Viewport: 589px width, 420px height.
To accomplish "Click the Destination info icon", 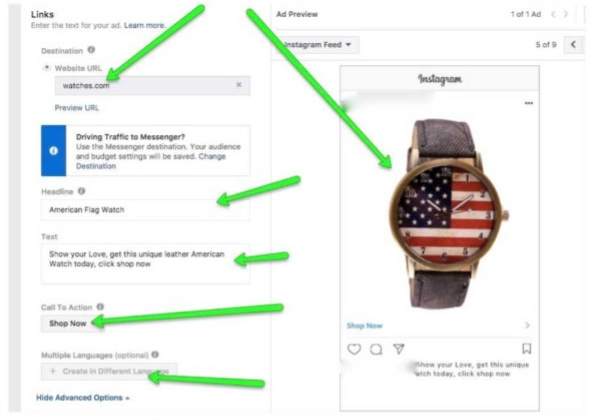I will 91,50.
